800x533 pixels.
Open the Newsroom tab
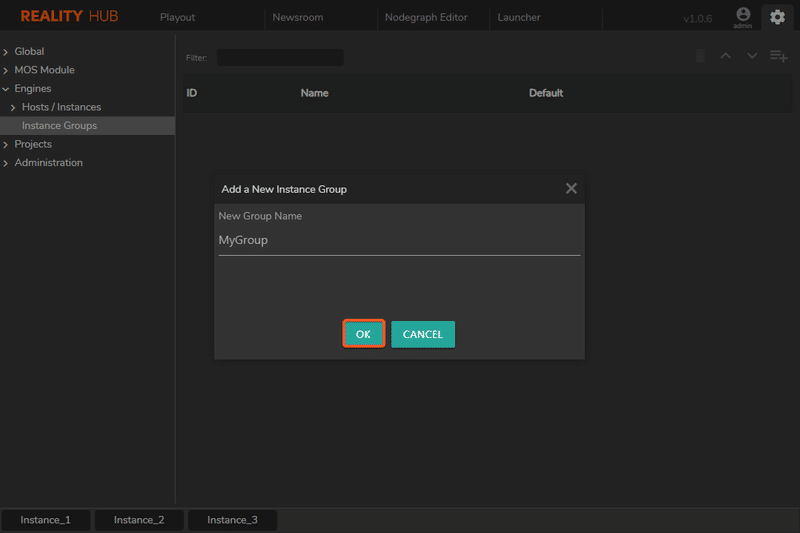coord(298,17)
